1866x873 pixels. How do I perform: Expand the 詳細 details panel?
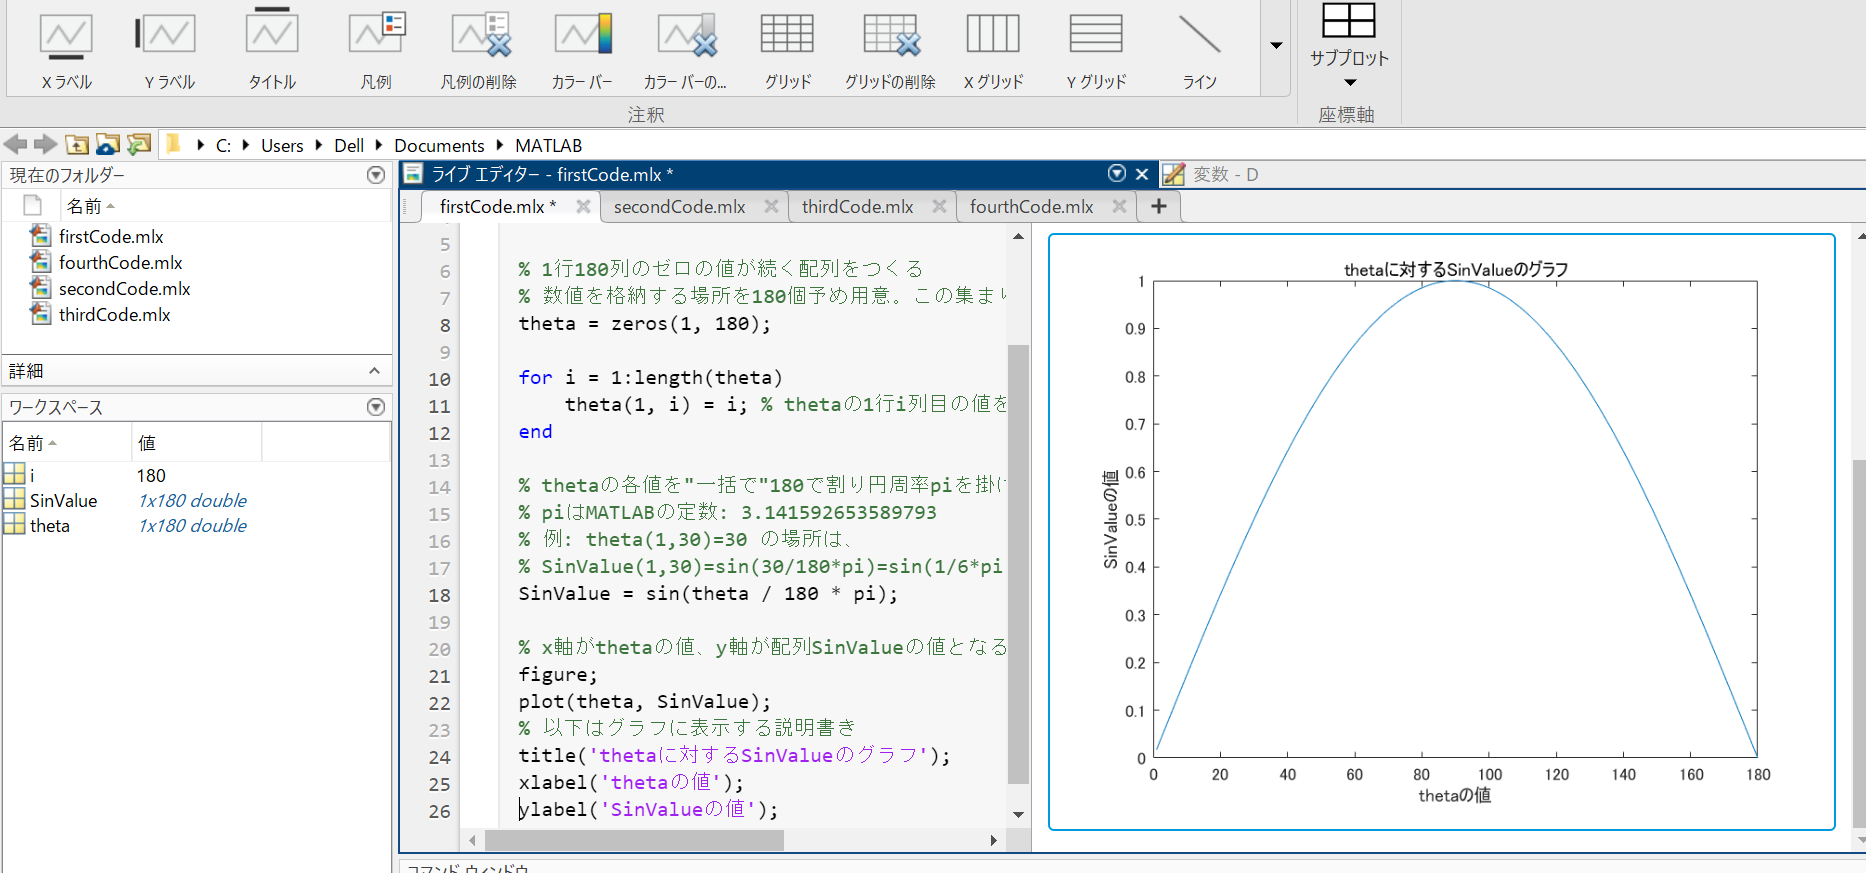tap(374, 371)
